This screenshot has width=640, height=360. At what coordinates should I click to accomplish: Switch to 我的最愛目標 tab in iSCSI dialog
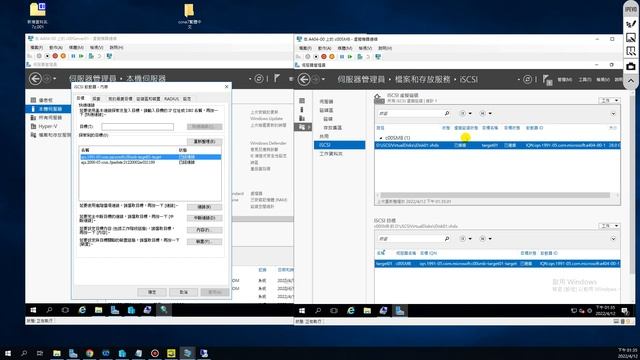pos(120,99)
